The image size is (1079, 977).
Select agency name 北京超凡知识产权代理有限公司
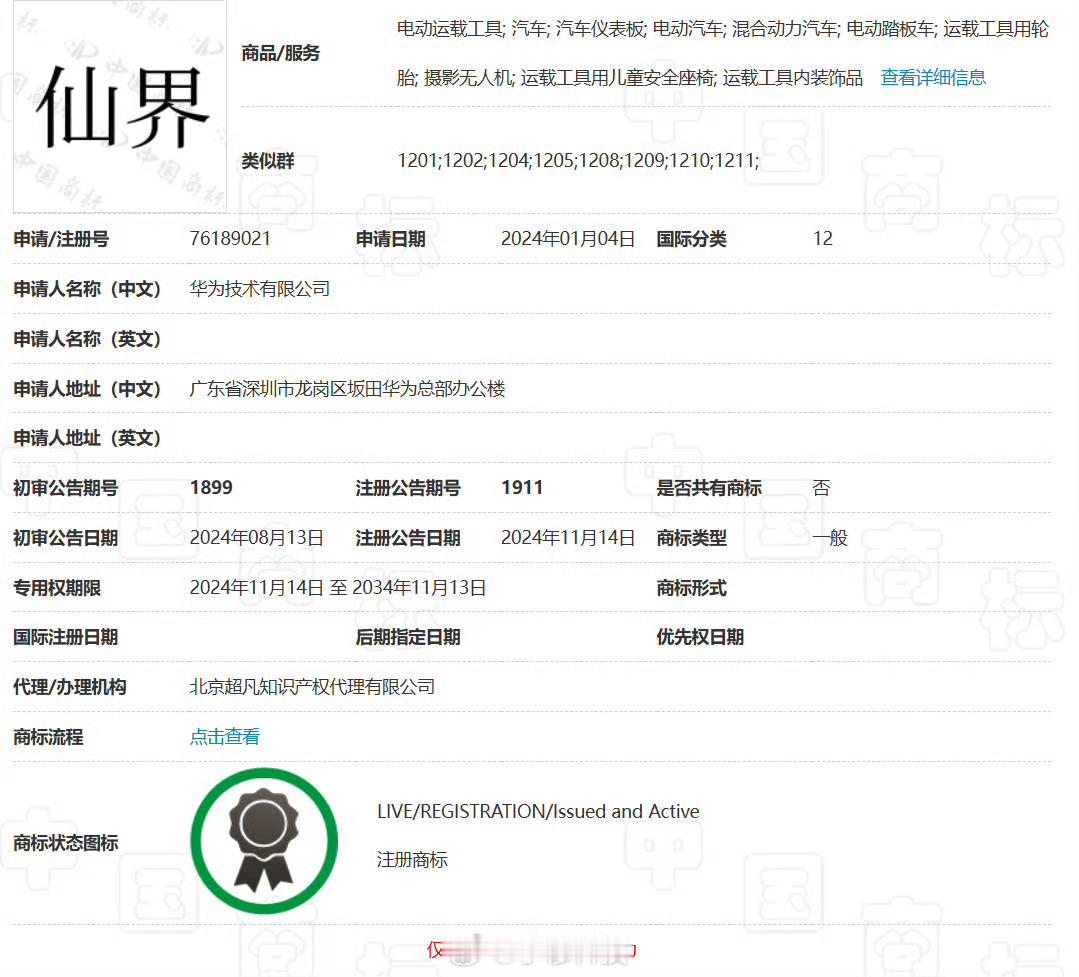pos(312,687)
